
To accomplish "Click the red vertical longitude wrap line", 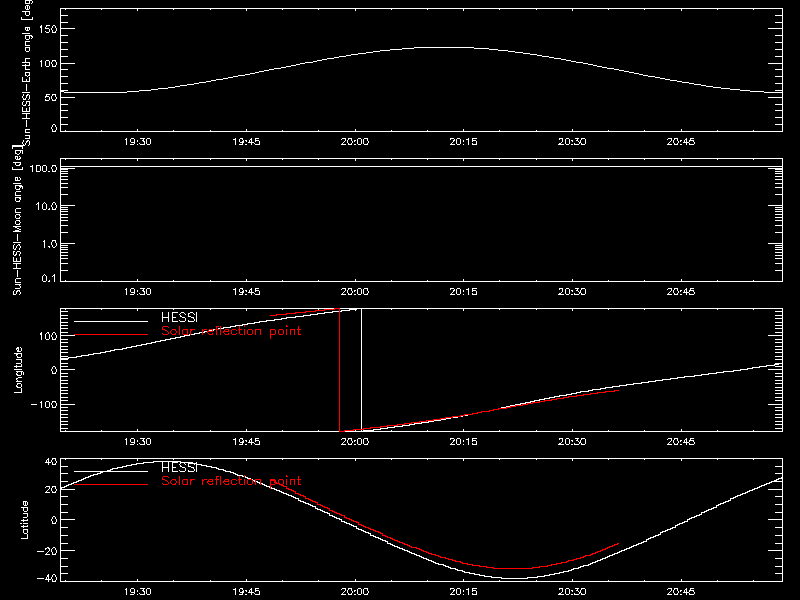I will 340,370.
